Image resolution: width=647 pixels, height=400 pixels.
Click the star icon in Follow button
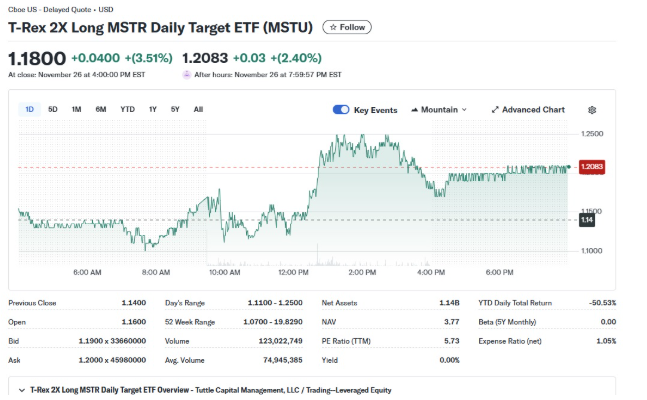click(x=332, y=27)
